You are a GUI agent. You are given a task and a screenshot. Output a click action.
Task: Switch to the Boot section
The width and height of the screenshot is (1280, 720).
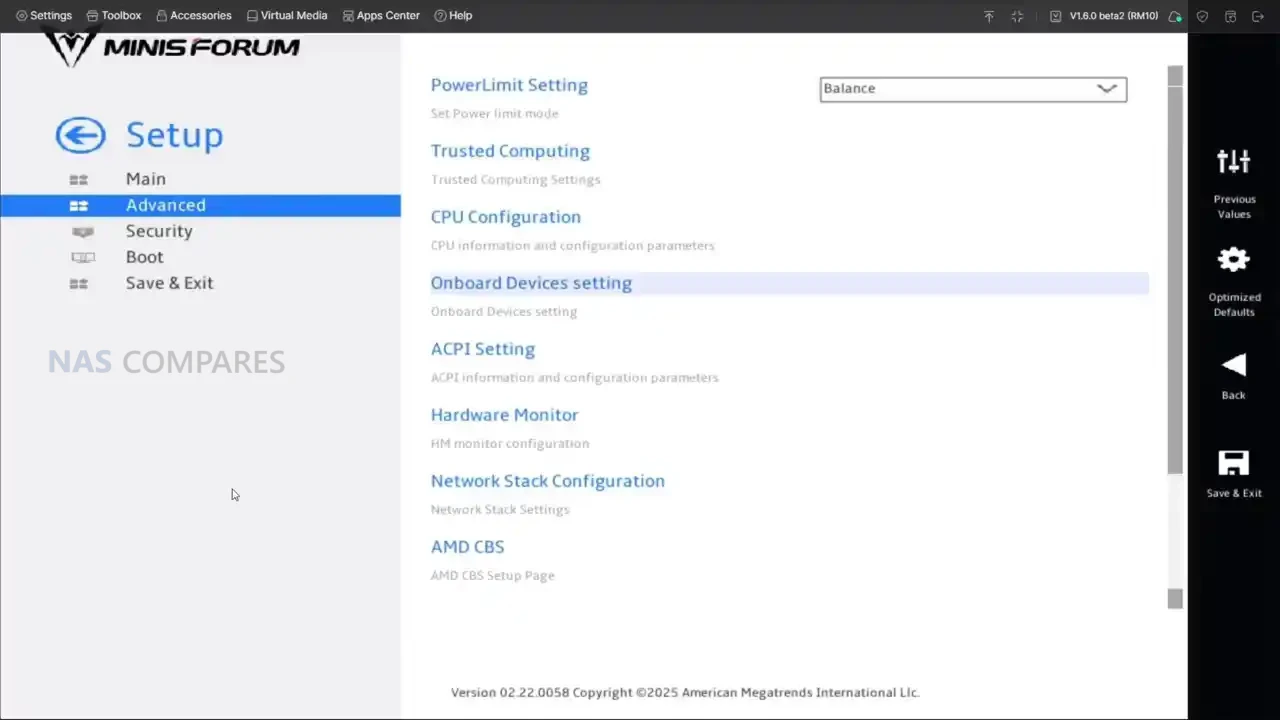coord(144,257)
